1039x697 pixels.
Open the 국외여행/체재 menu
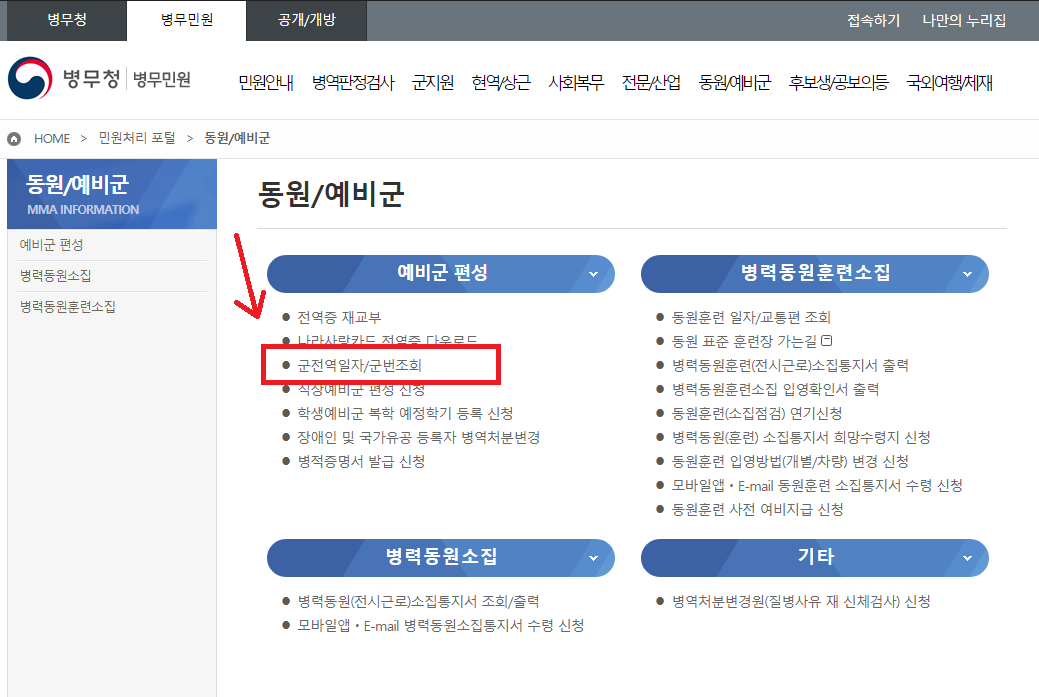coord(949,83)
